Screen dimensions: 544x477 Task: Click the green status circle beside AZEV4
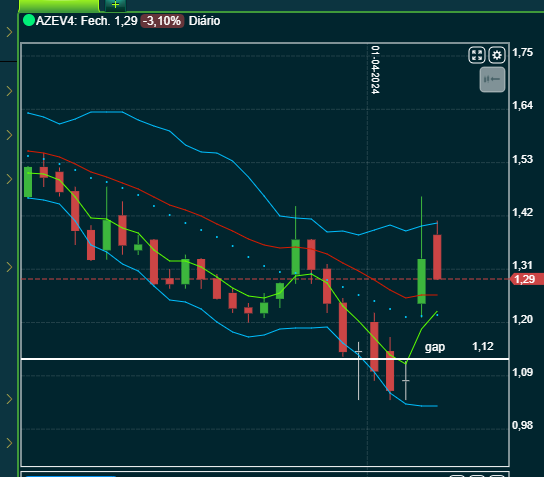coord(29,20)
